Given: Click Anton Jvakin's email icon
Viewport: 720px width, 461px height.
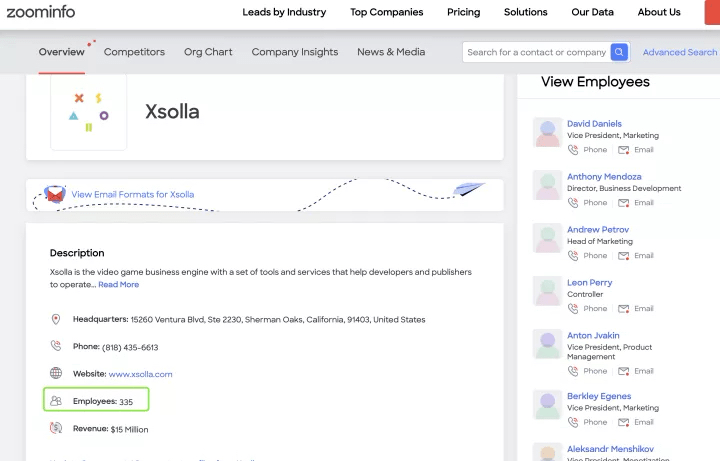Looking at the screenshot, I should tap(623, 371).
